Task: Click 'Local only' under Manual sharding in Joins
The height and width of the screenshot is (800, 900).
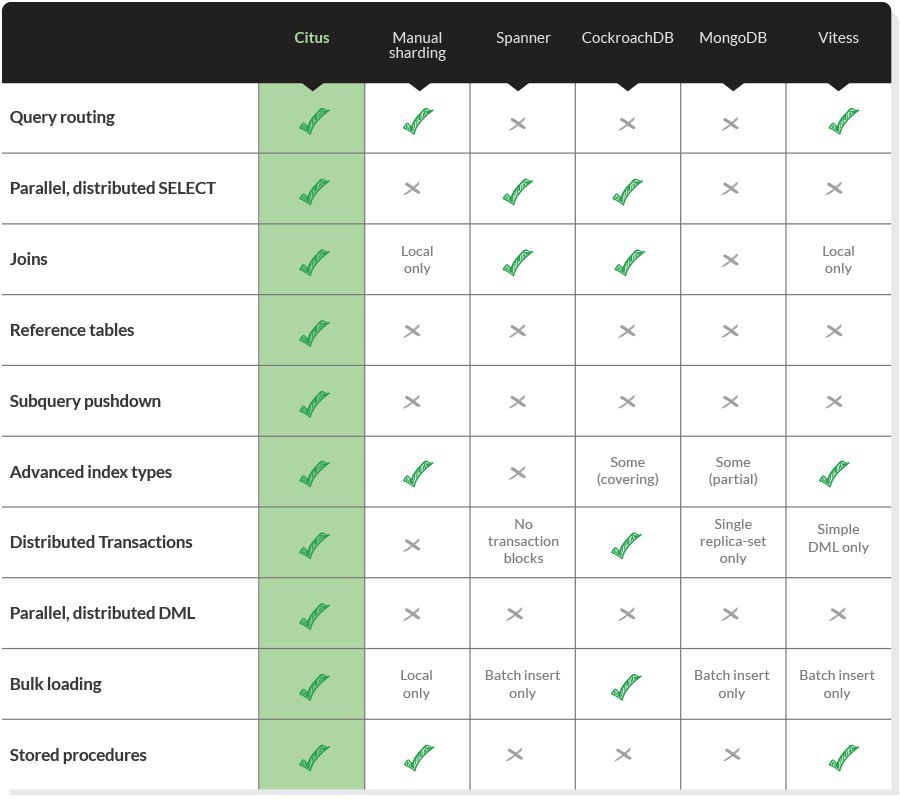Action: click(x=417, y=260)
